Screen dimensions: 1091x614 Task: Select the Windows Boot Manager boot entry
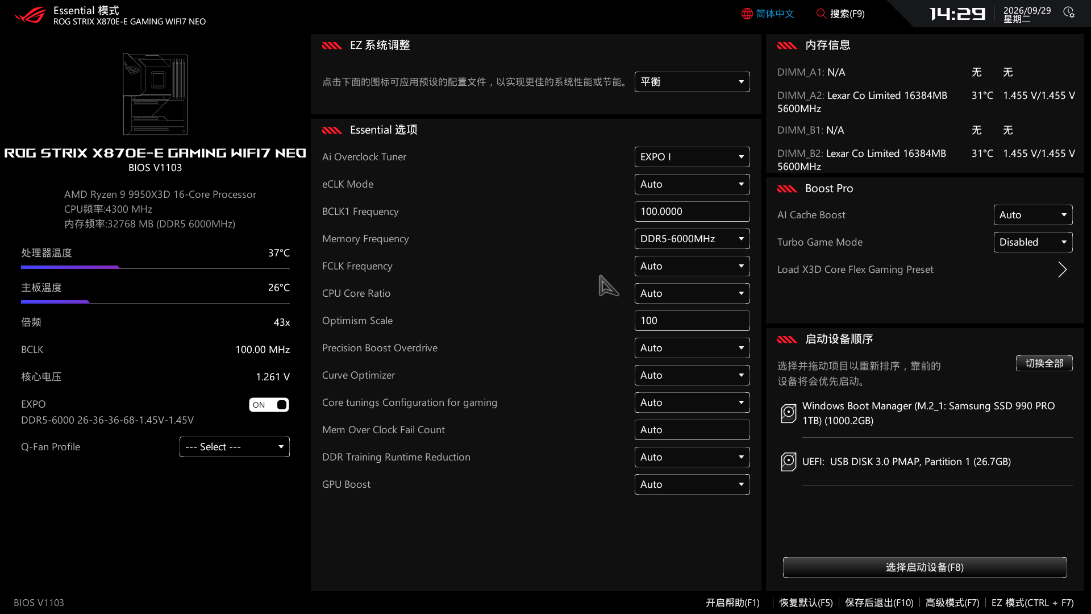(x=926, y=414)
